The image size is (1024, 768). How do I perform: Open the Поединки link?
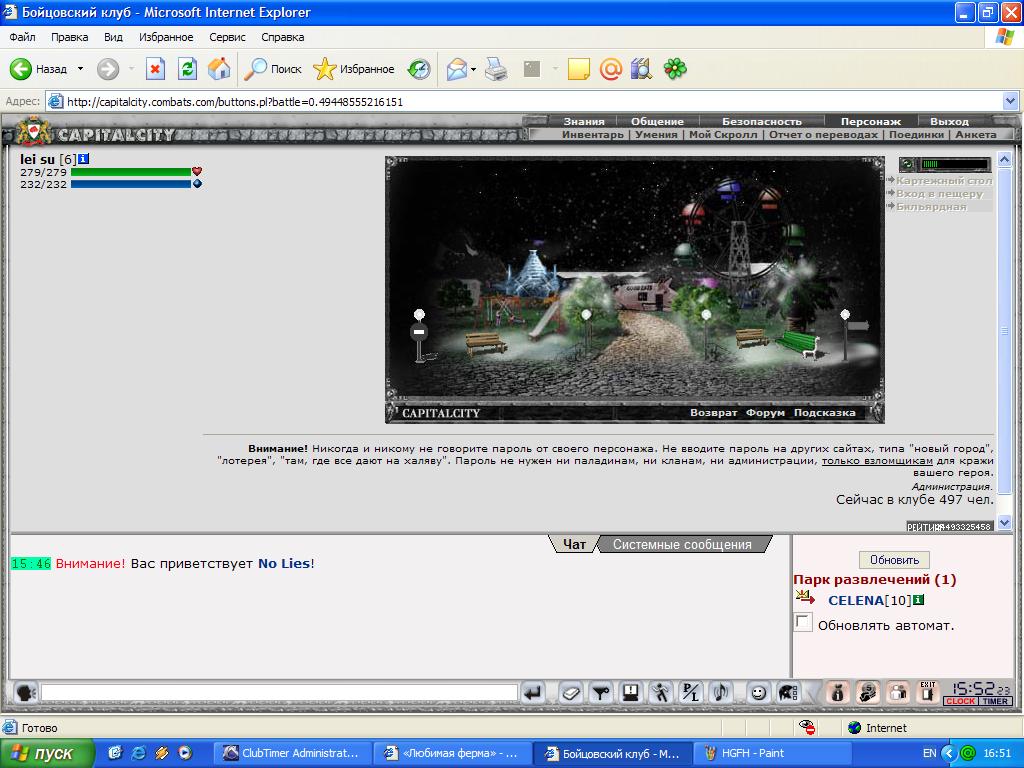click(916, 135)
